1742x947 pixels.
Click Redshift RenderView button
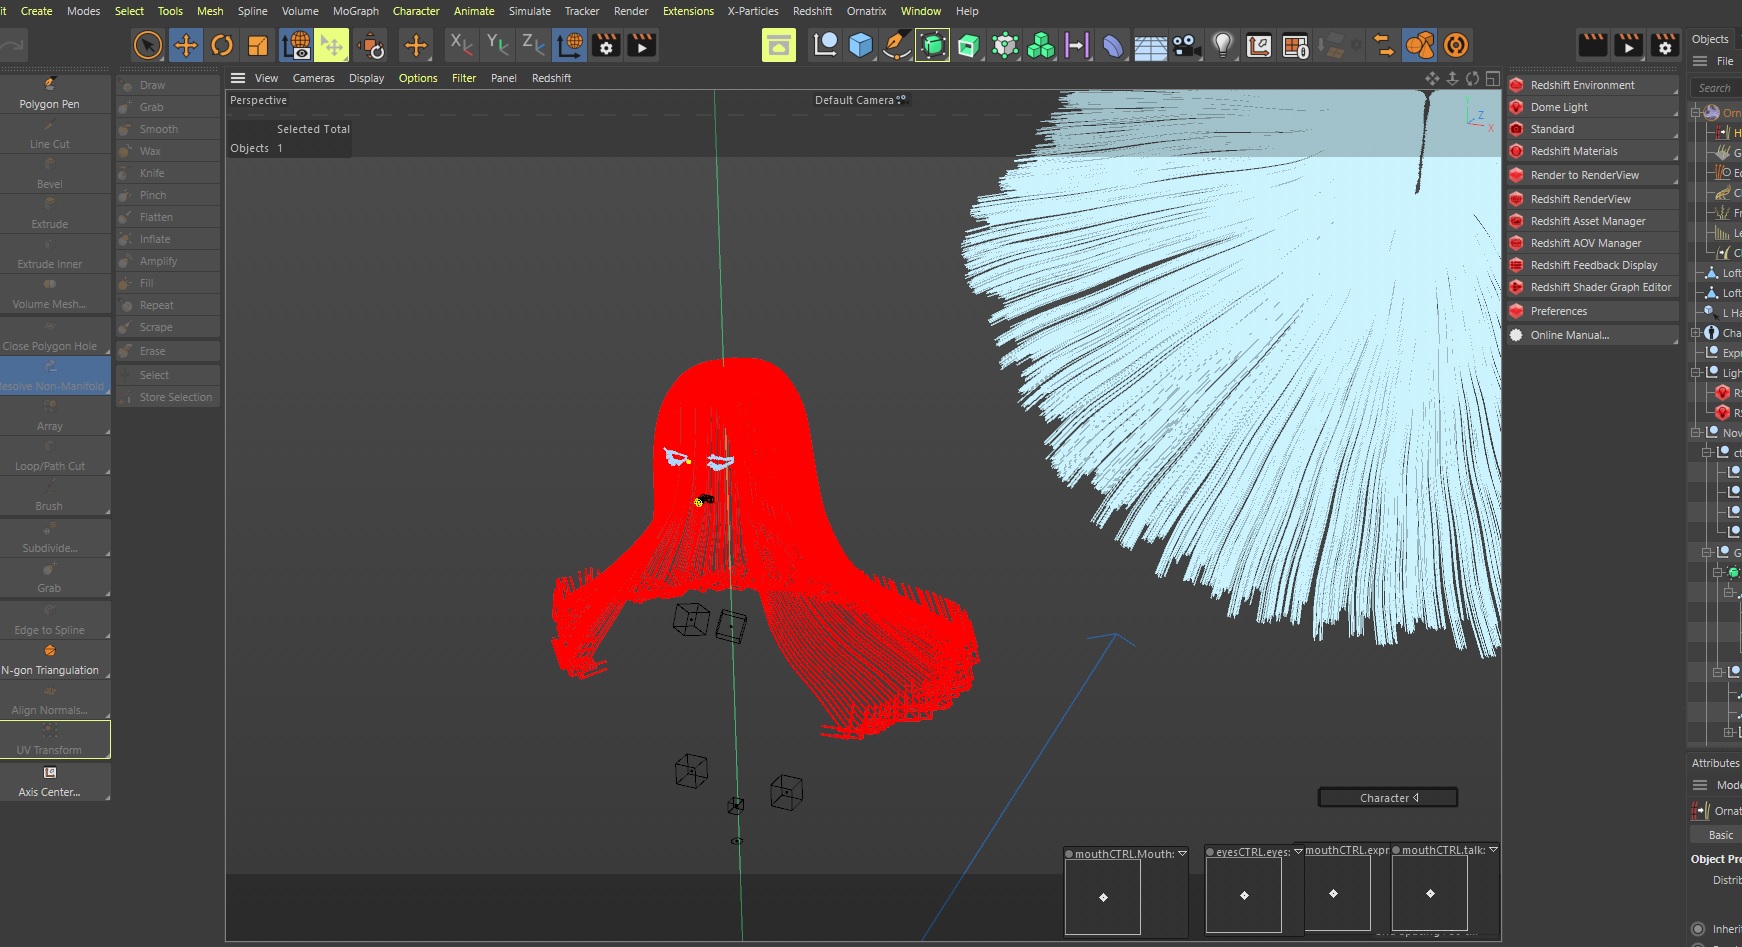1580,199
